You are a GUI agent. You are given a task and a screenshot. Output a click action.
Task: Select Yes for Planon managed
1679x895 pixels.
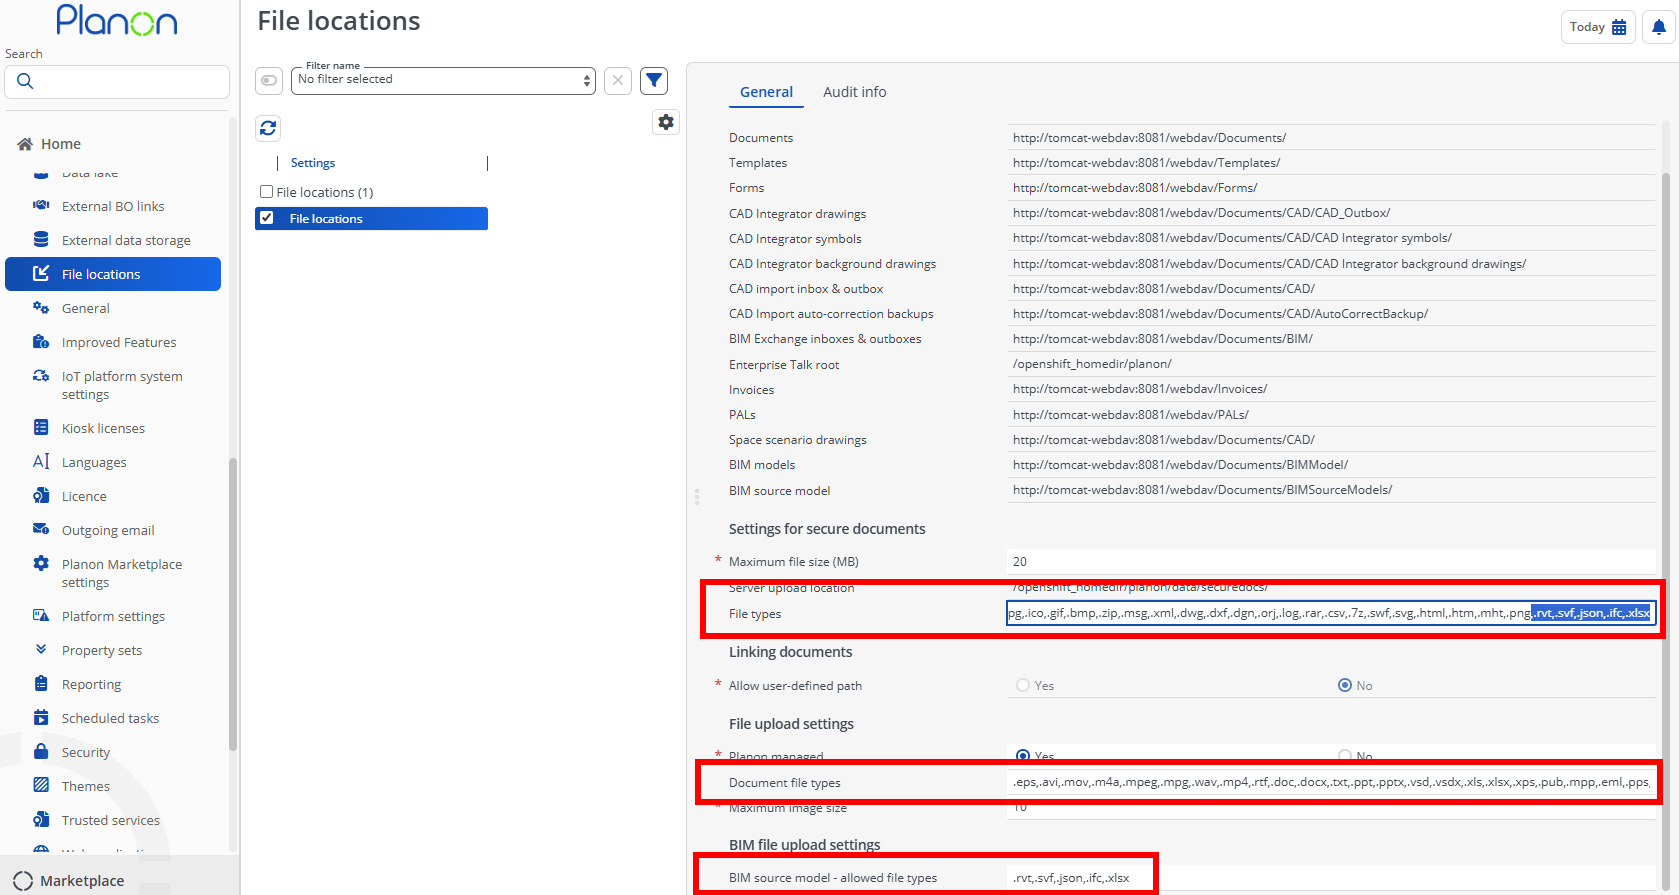[x=1023, y=756]
